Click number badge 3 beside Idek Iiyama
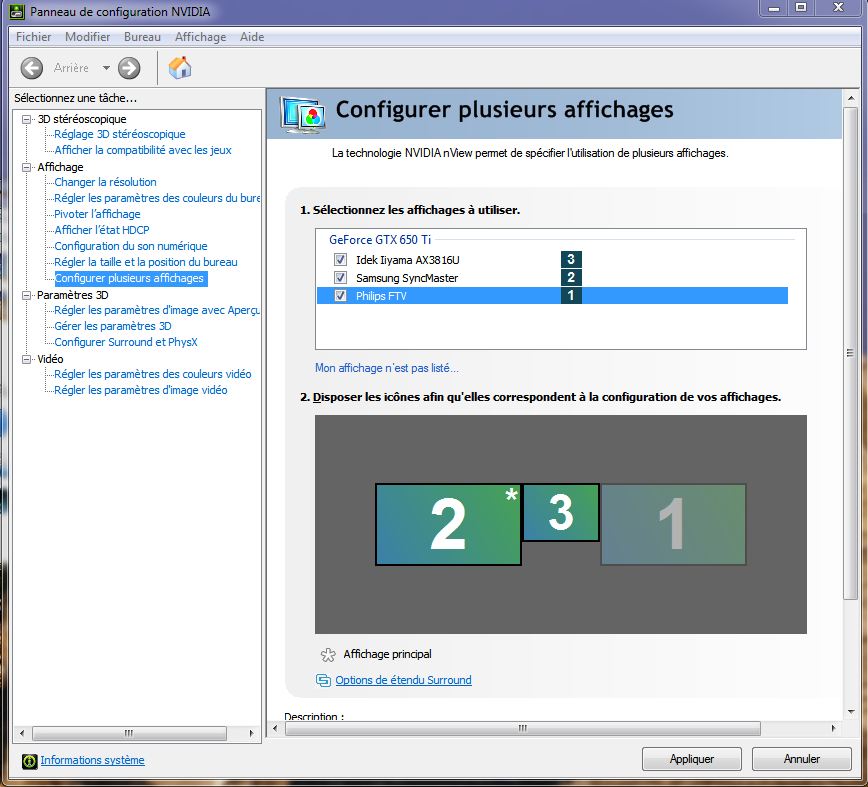 [x=571, y=260]
